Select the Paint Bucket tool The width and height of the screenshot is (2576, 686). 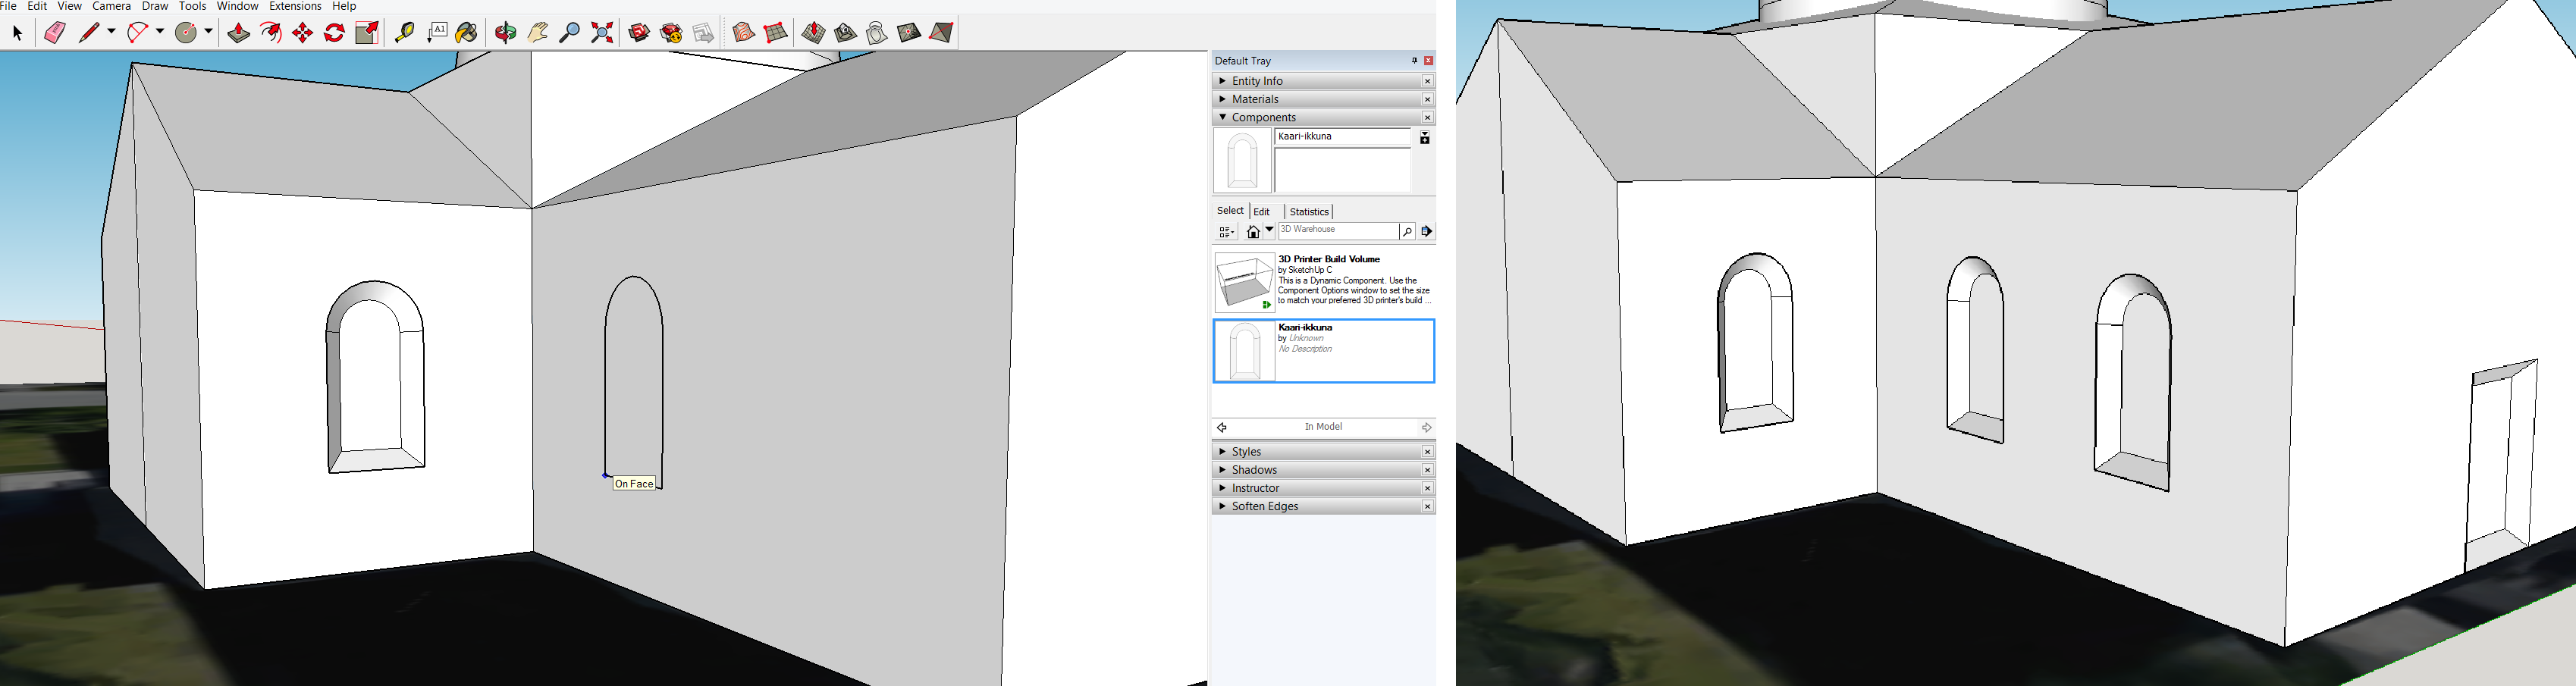click(x=466, y=33)
